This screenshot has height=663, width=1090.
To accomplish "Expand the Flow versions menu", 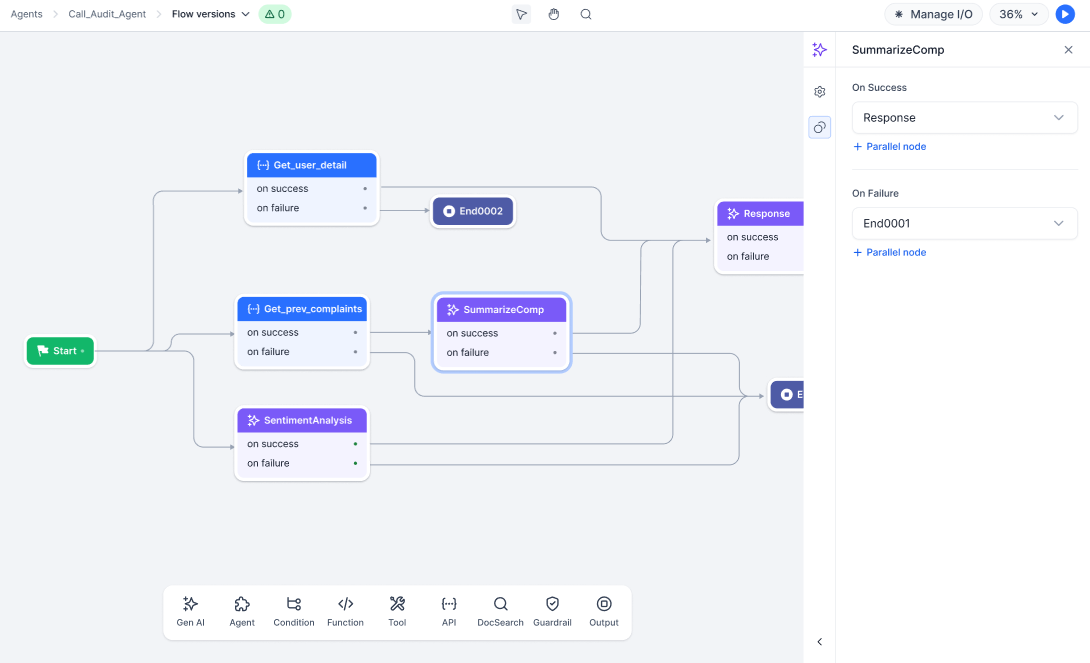I will [210, 15].
